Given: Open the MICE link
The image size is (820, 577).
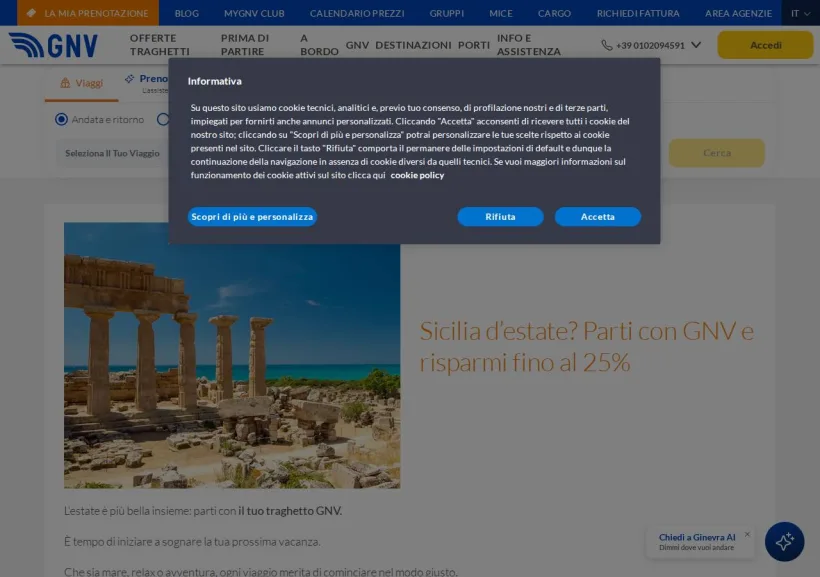Looking at the screenshot, I should pyautogui.click(x=501, y=13).
